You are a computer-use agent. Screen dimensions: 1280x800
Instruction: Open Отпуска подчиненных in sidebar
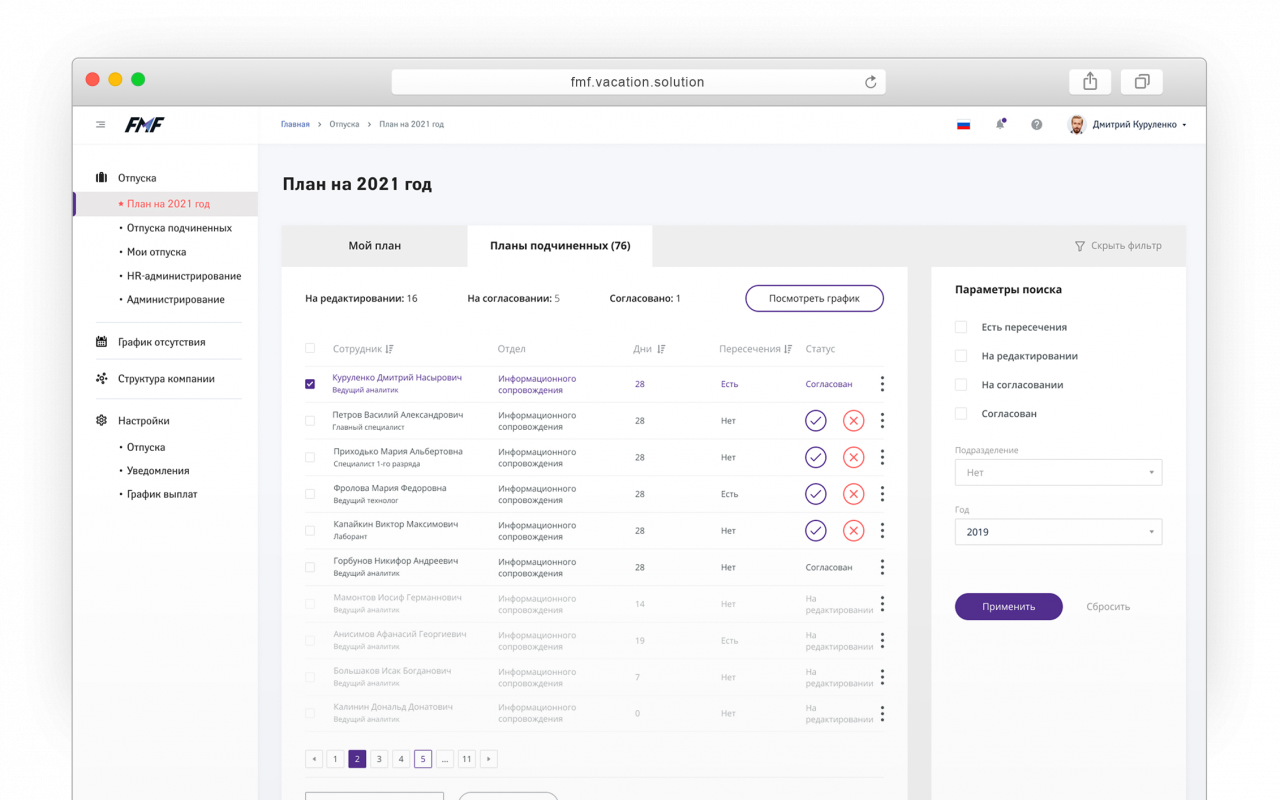coord(179,228)
